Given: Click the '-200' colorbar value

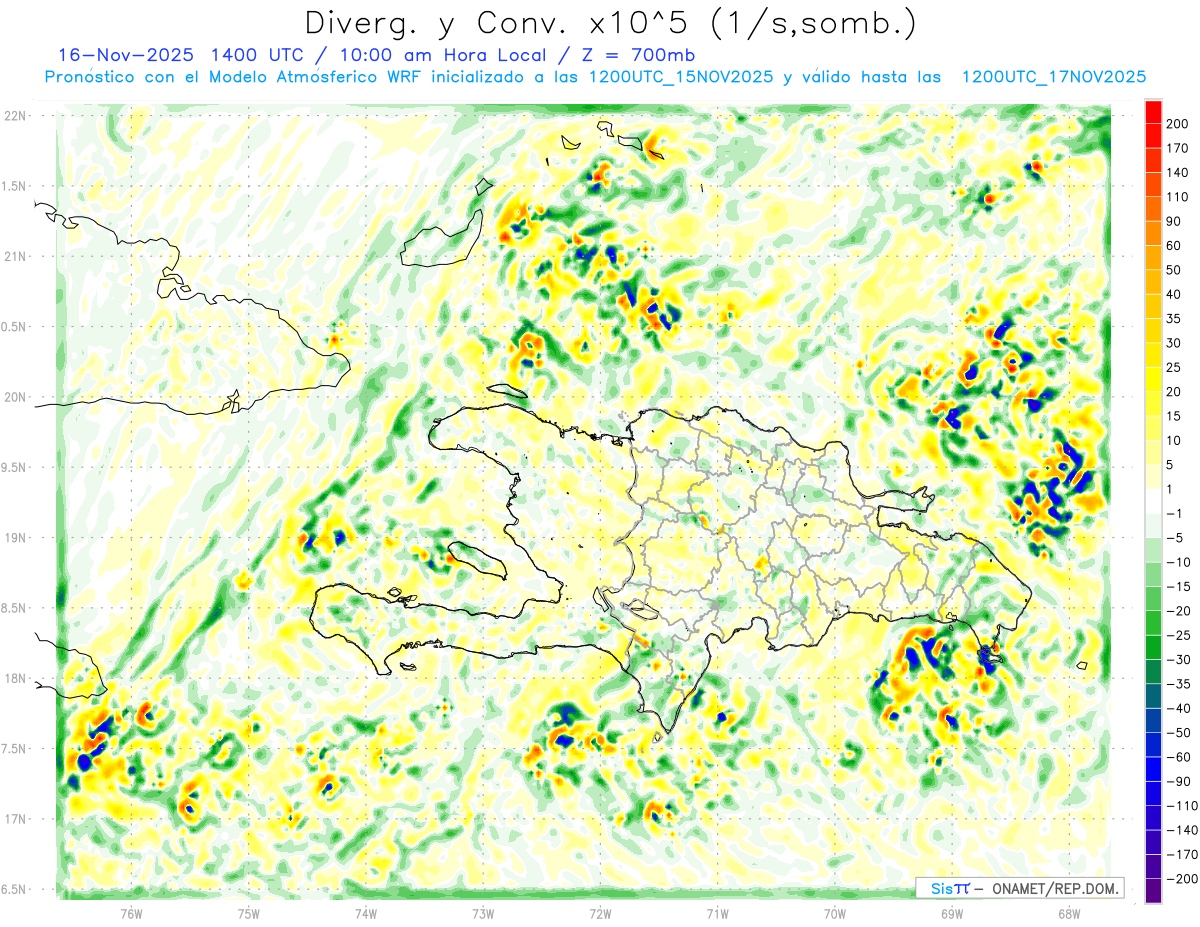Looking at the screenshot, I should (x=1181, y=880).
